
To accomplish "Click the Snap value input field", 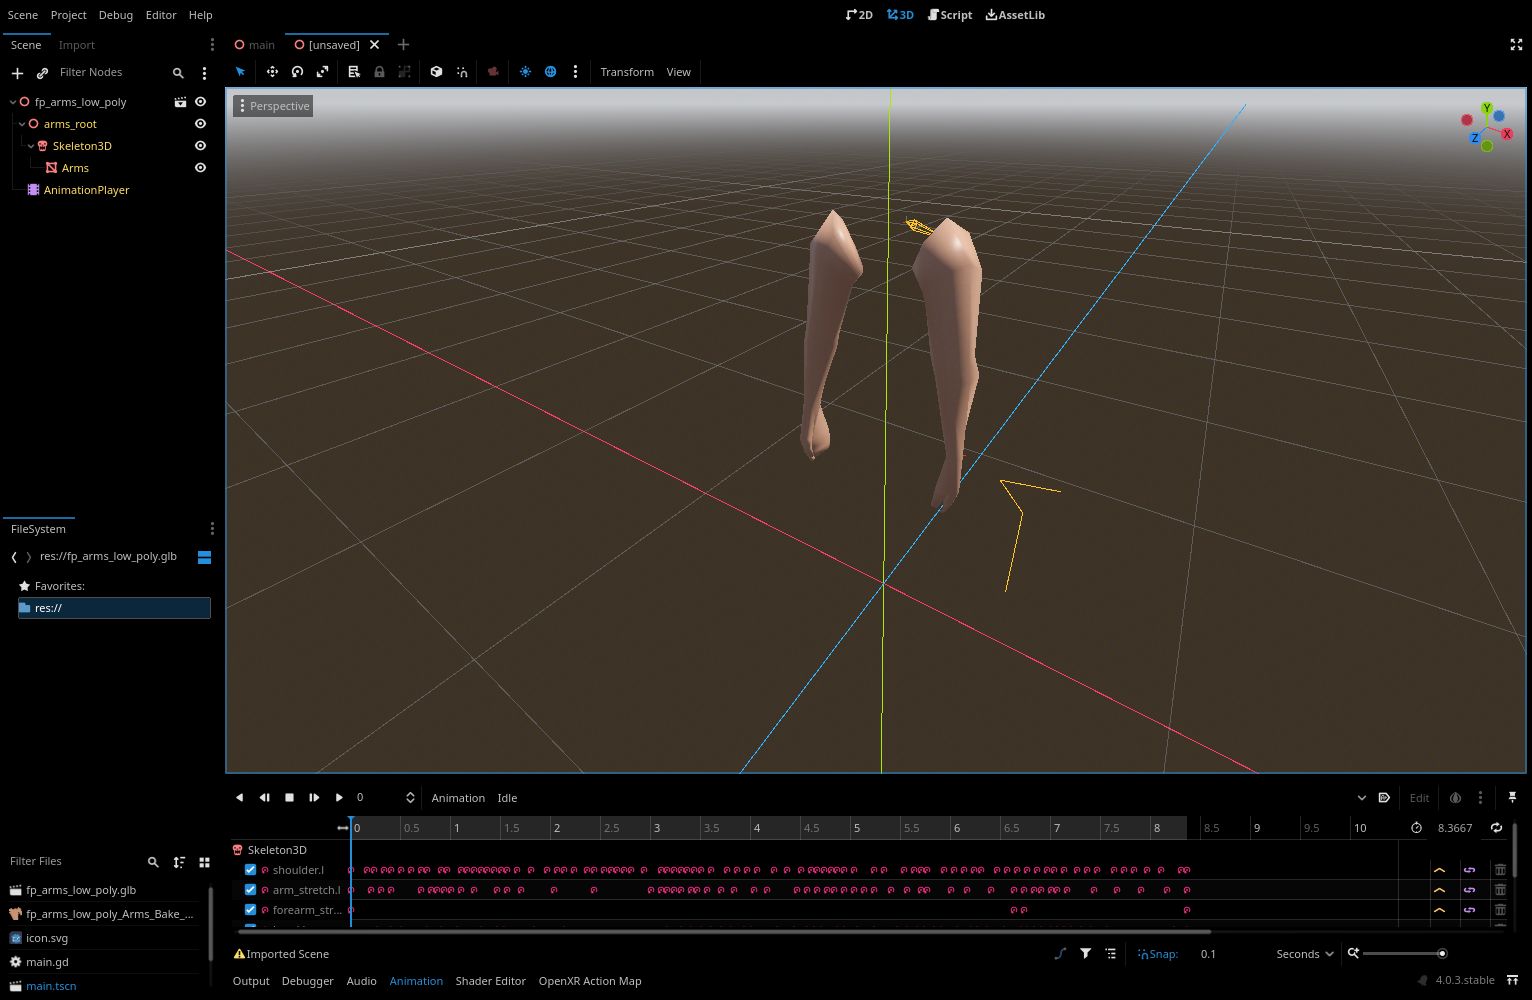I will pyautogui.click(x=1208, y=953).
